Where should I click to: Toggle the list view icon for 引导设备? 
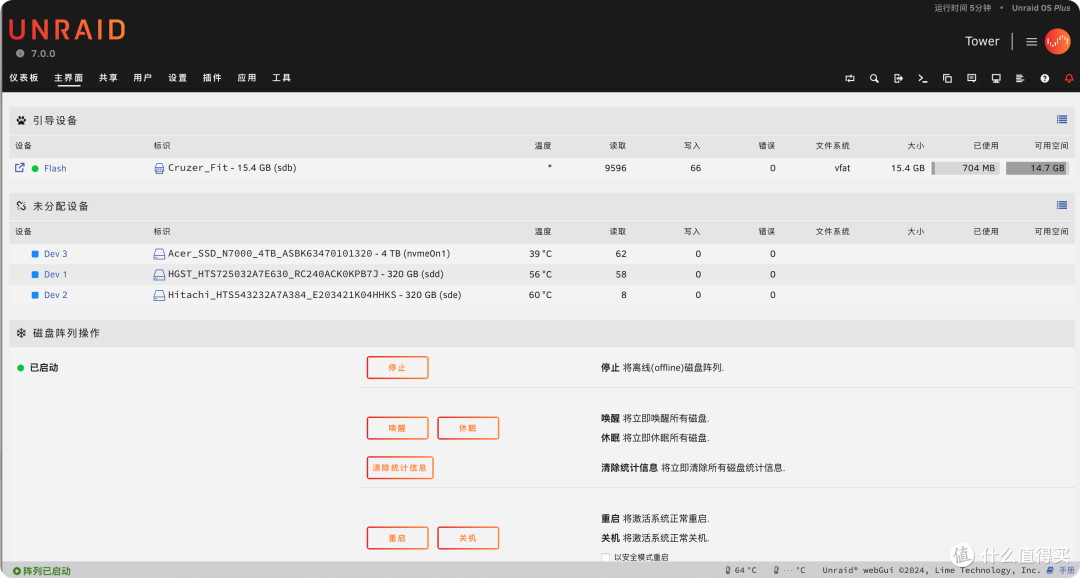1061,119
